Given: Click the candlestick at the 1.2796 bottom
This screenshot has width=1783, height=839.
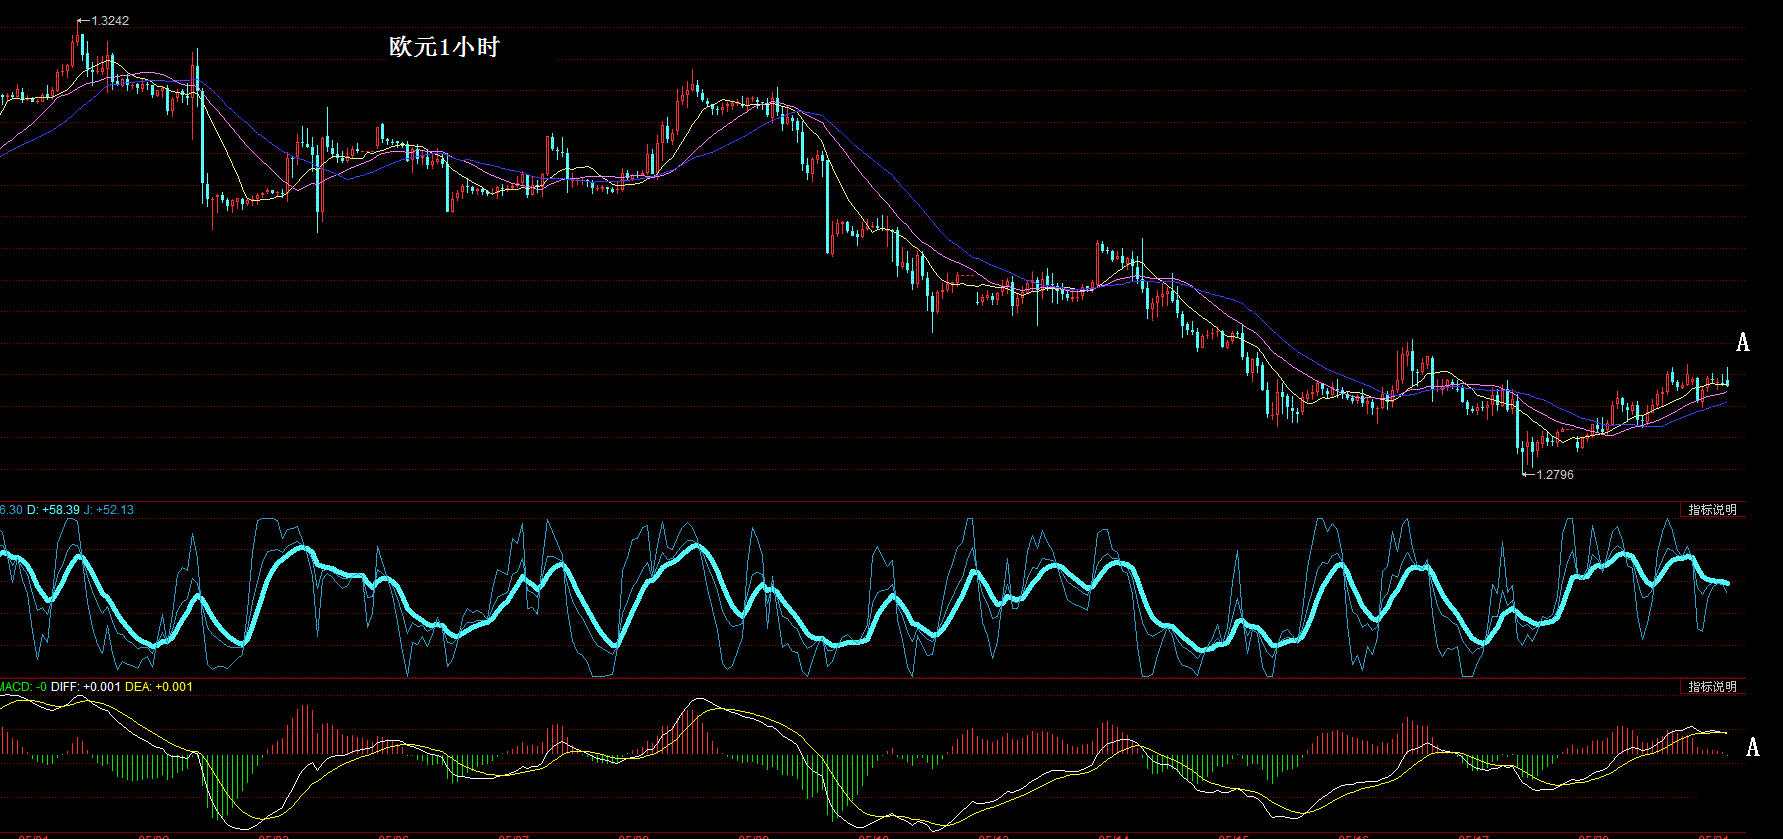Looking at the screenshot, I should click(x=1523, y=455).
